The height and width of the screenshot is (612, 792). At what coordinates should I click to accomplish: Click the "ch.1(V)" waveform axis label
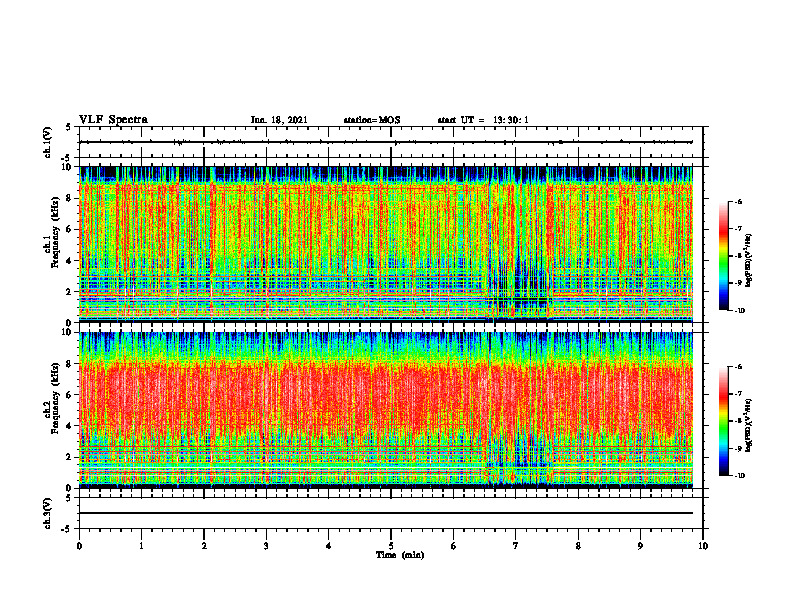coord(48,142)
